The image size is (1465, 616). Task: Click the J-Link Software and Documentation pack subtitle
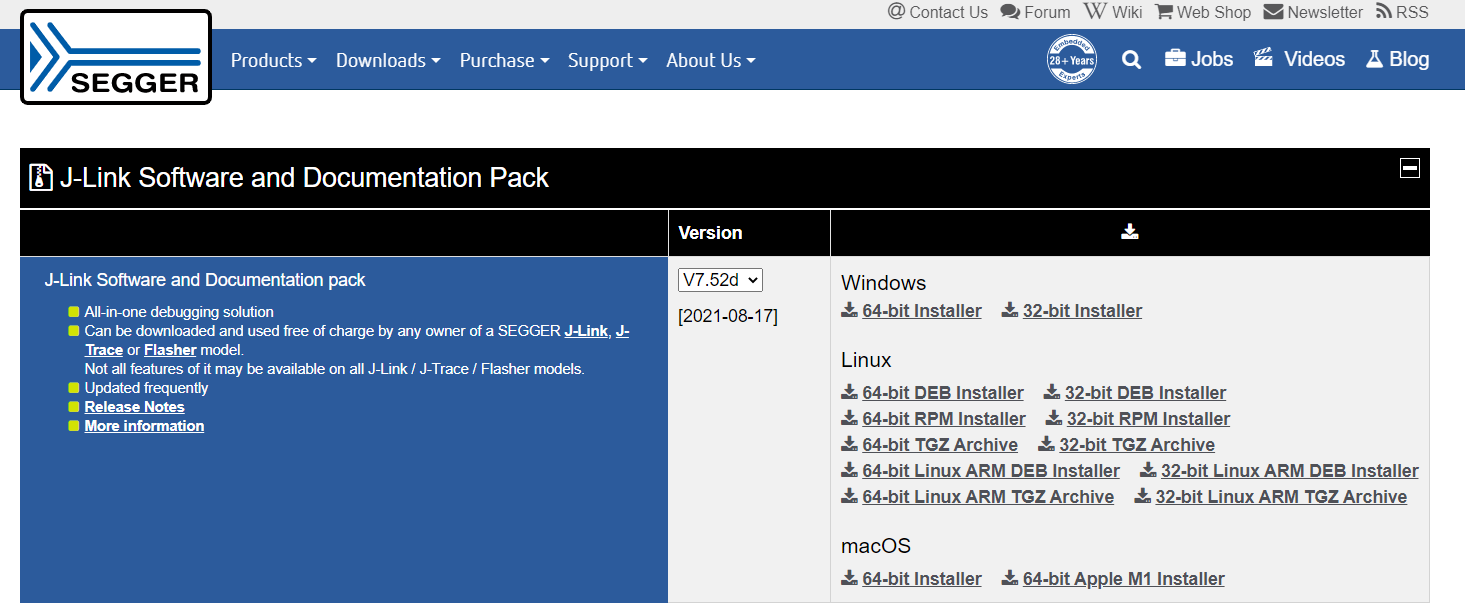205,281
